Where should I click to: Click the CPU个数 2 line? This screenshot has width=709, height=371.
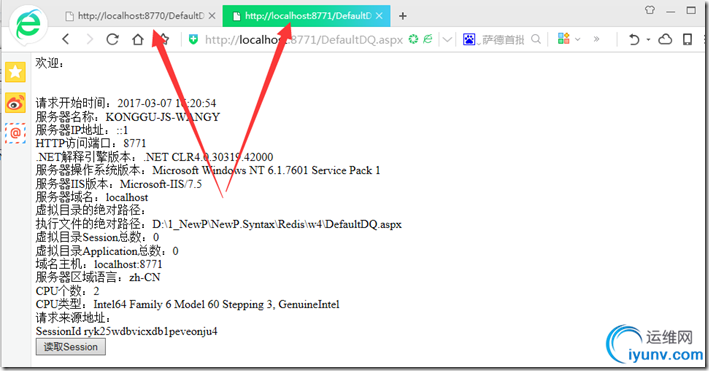coord(67,291)
